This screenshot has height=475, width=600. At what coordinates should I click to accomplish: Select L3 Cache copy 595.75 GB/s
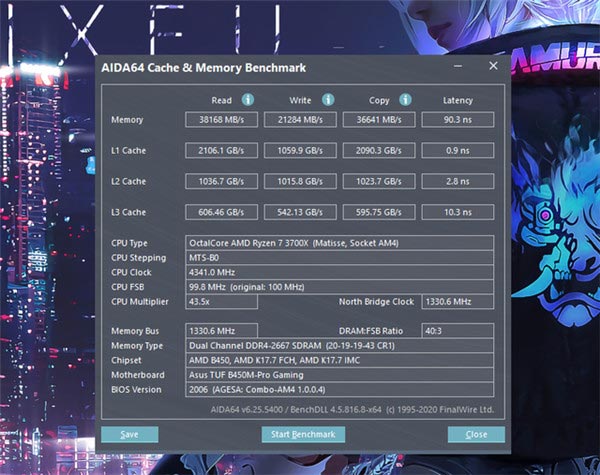pyautogui.click(x=379, y=212)
